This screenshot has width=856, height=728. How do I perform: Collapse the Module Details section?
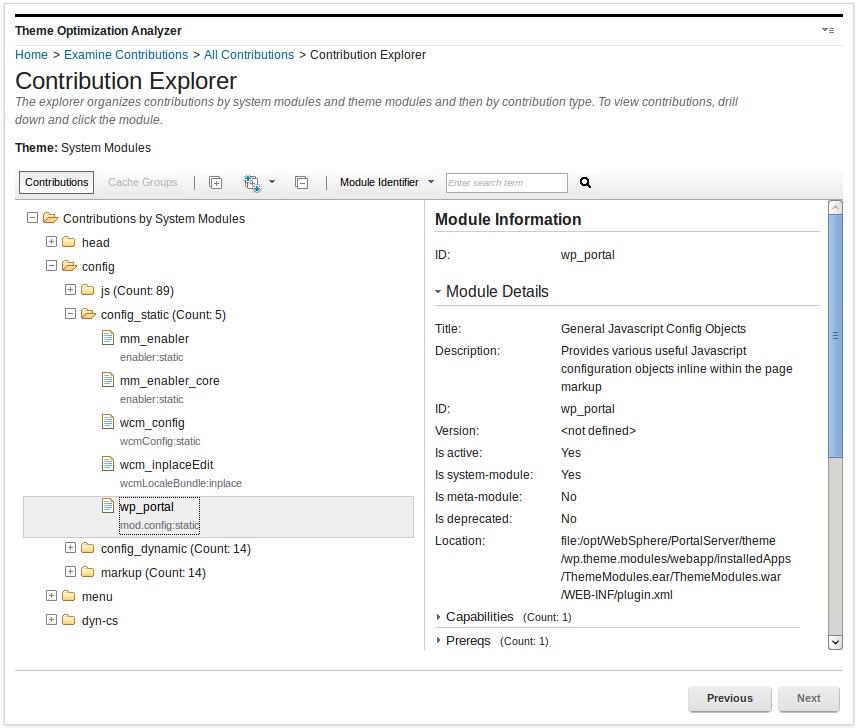(437, 291)
